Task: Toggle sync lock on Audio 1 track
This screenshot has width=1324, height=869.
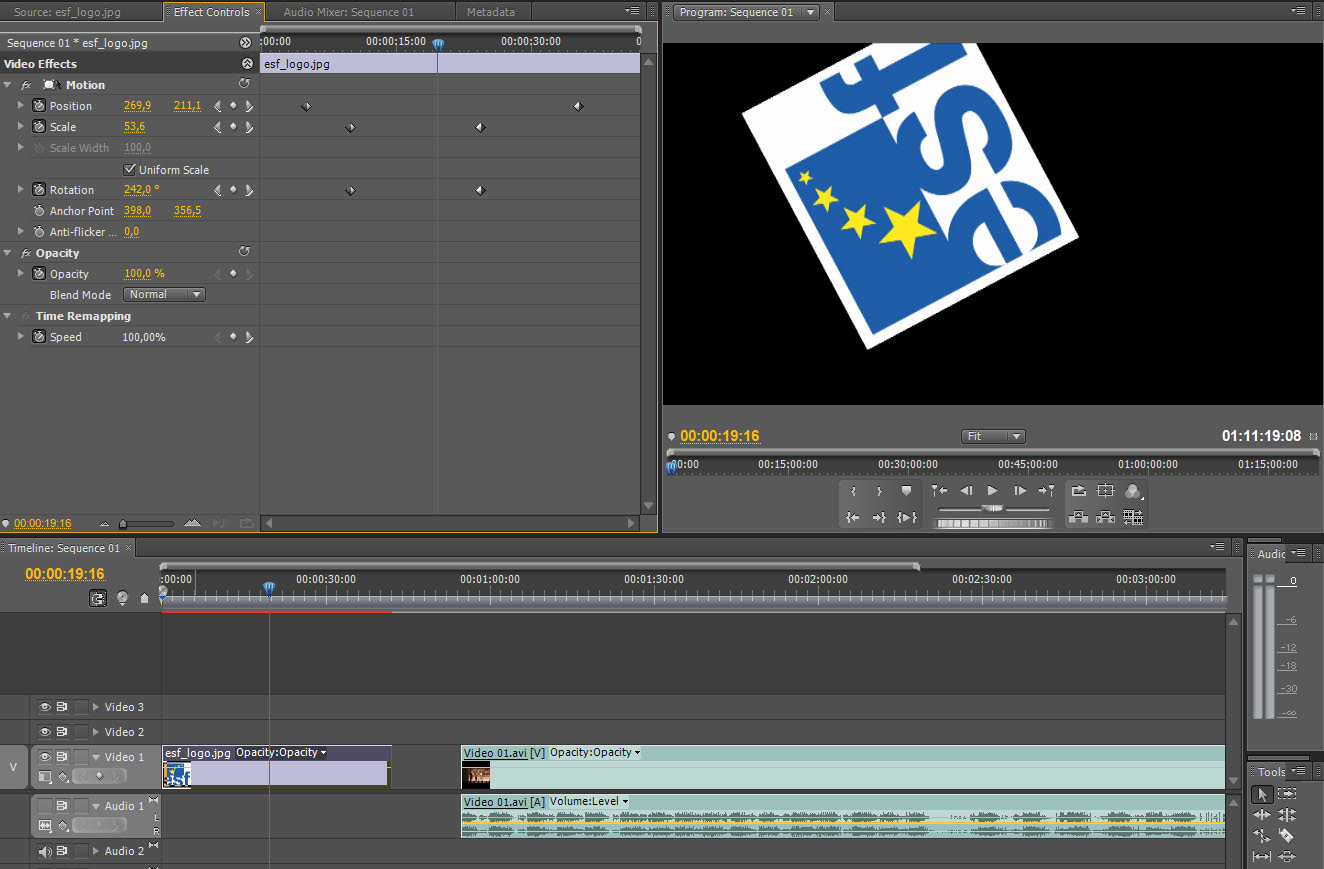Action: tap(62, 806)
